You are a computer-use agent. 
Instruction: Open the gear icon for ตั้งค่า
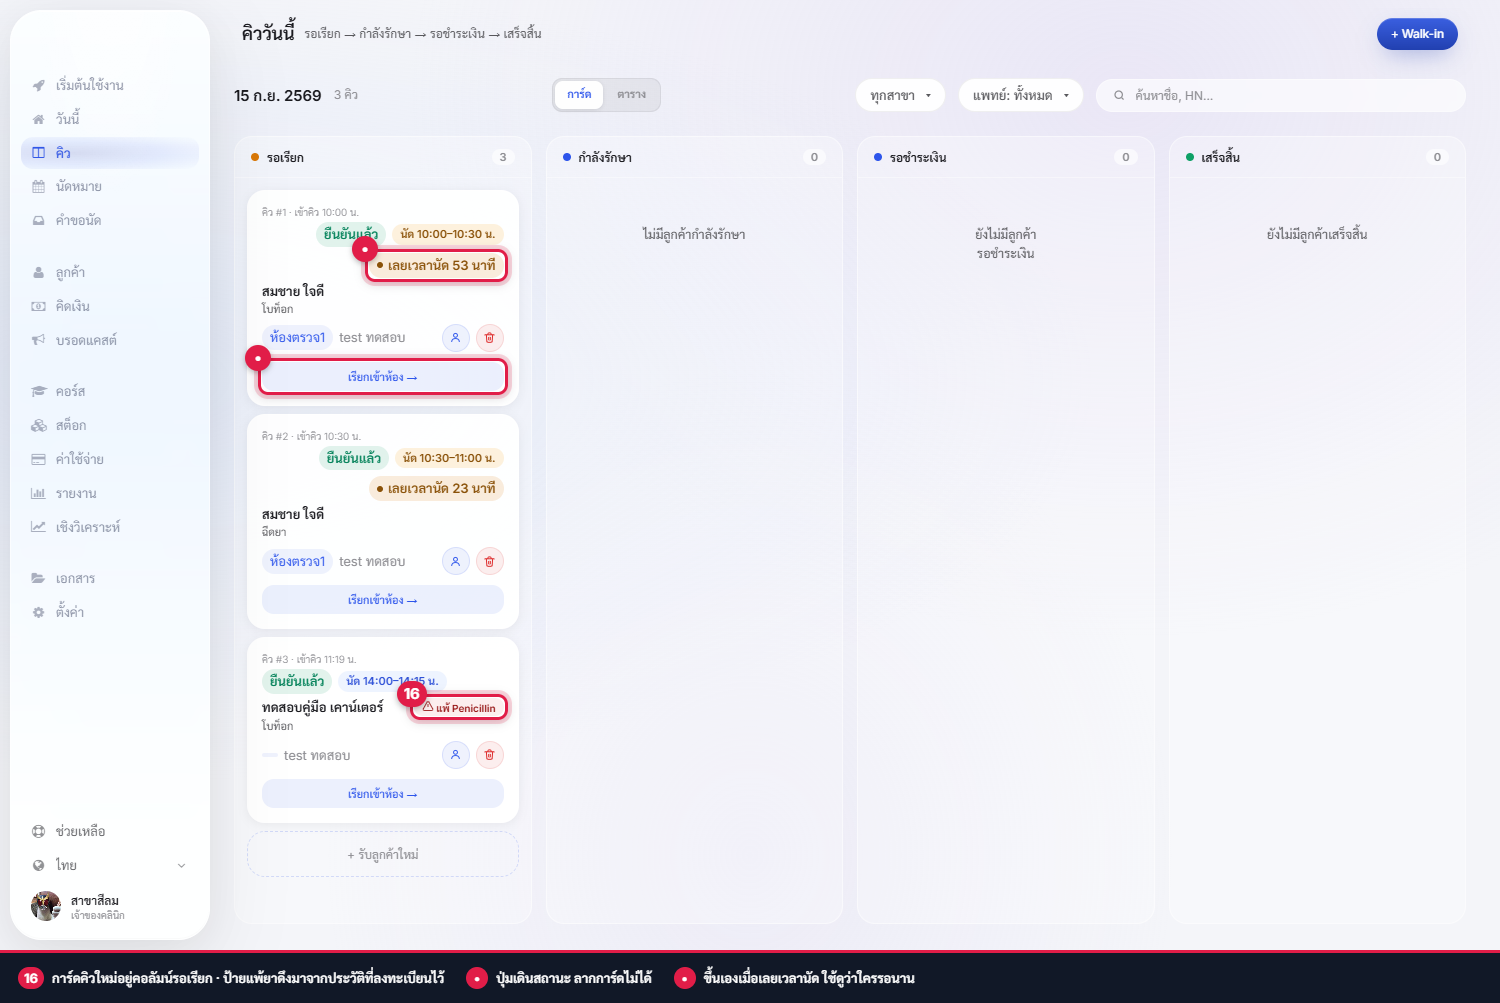38,612
